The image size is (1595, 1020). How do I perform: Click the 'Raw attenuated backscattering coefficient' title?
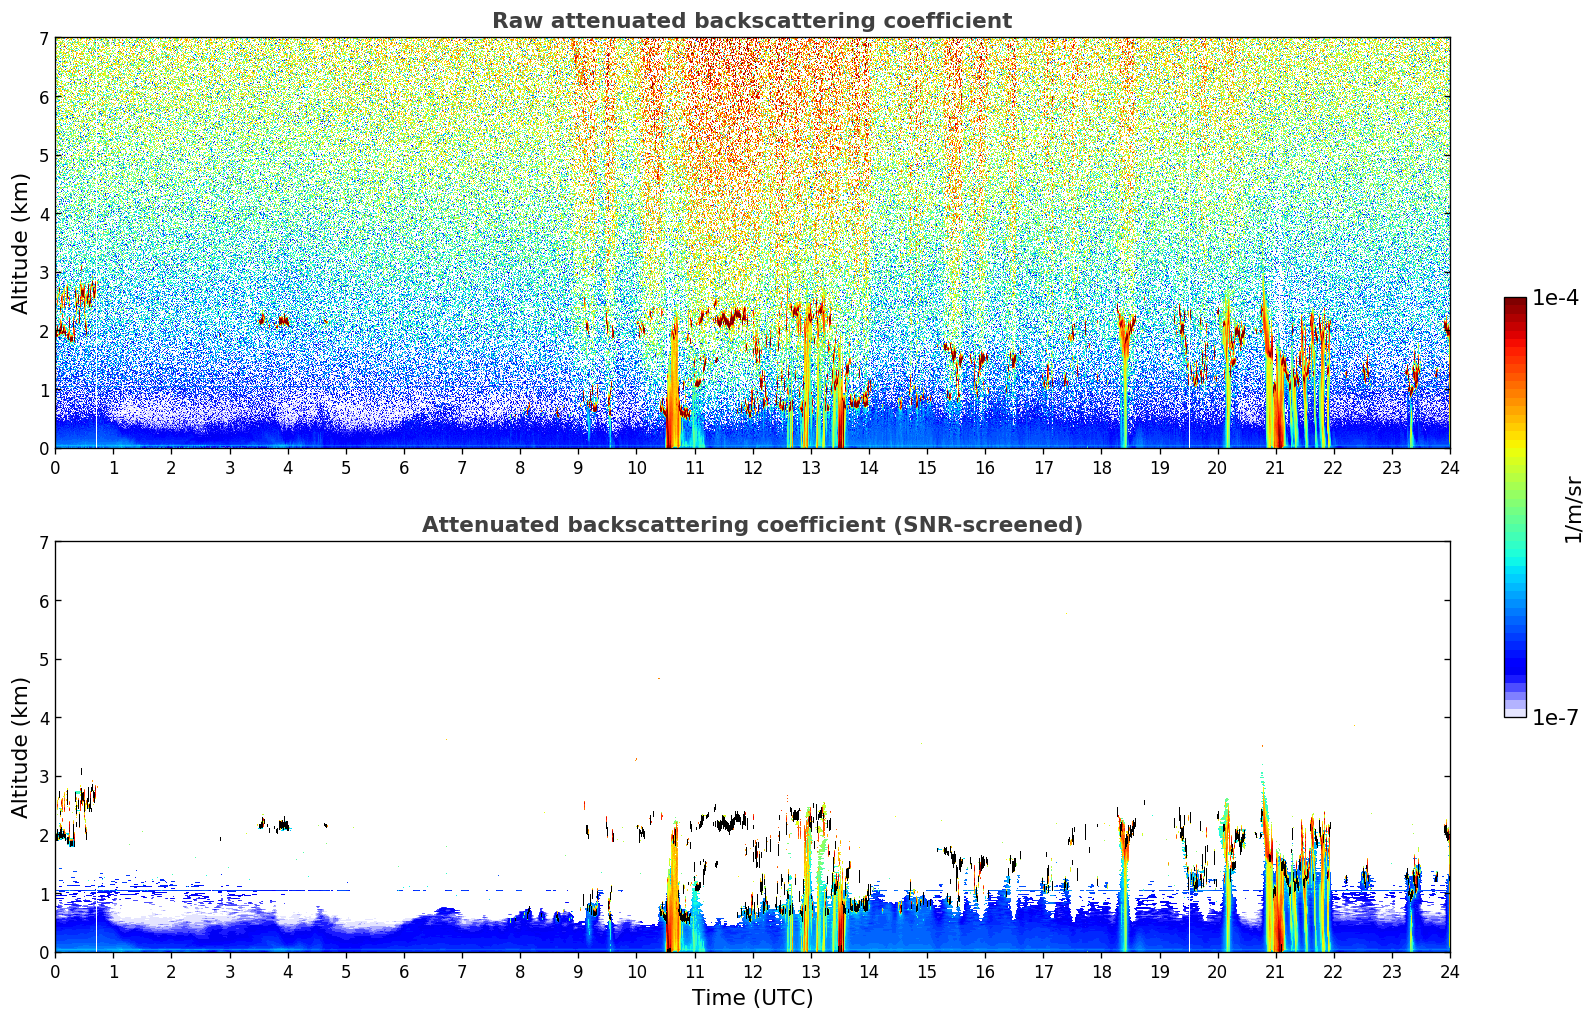pyautogui.click(x=752, y=21)
